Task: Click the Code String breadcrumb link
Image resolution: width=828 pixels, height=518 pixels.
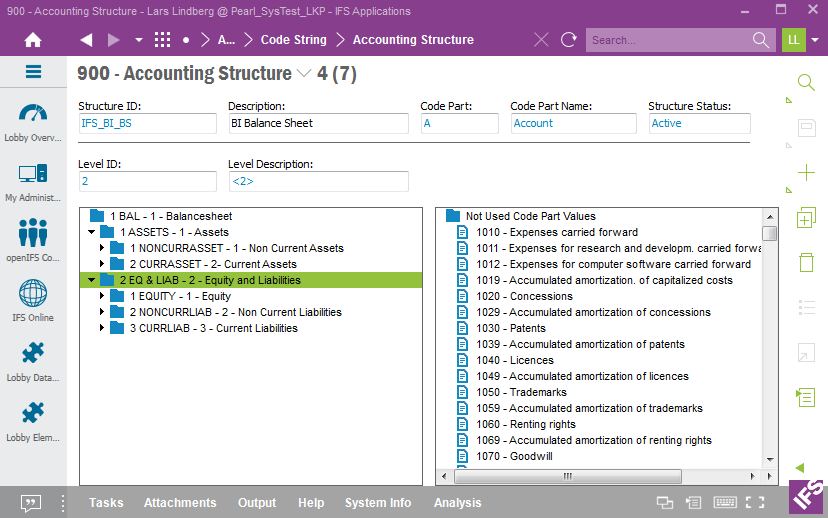Action: pyautogui.click(x=293, y=40)
